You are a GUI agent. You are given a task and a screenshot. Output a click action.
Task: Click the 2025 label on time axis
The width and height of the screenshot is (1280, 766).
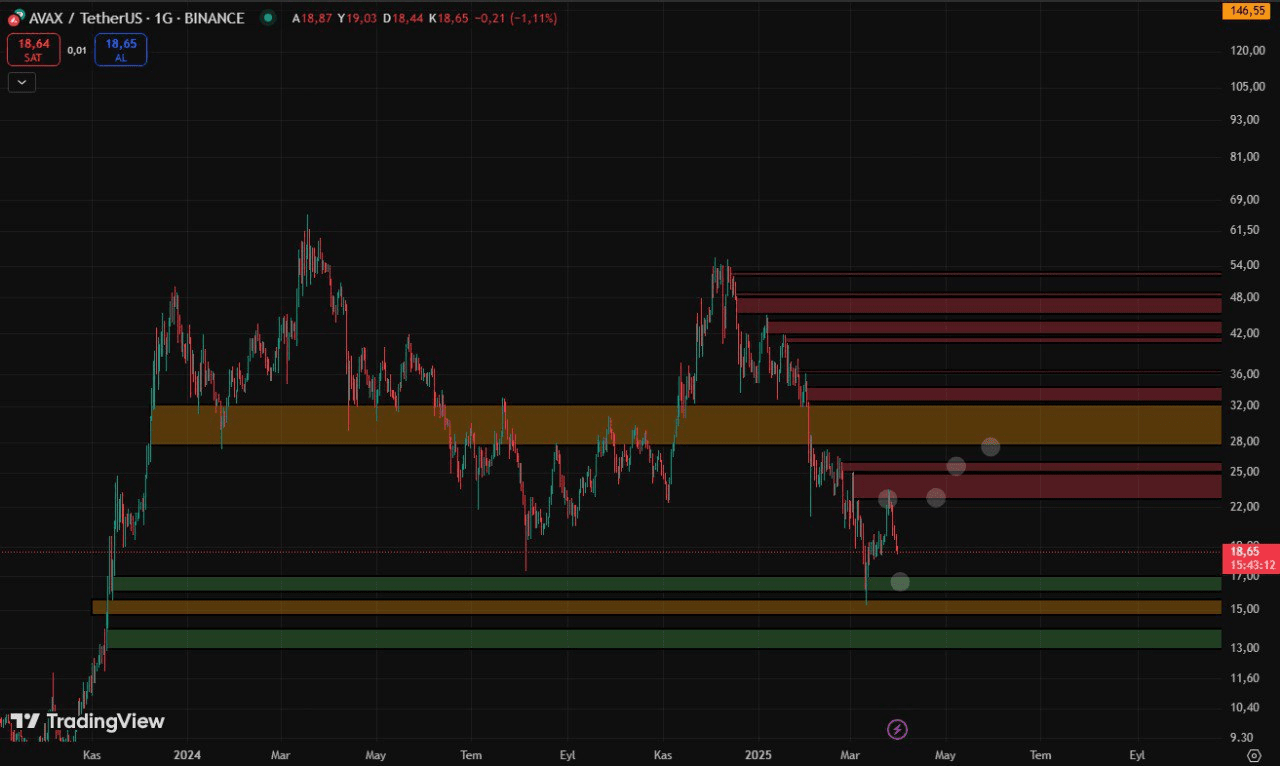756,755
